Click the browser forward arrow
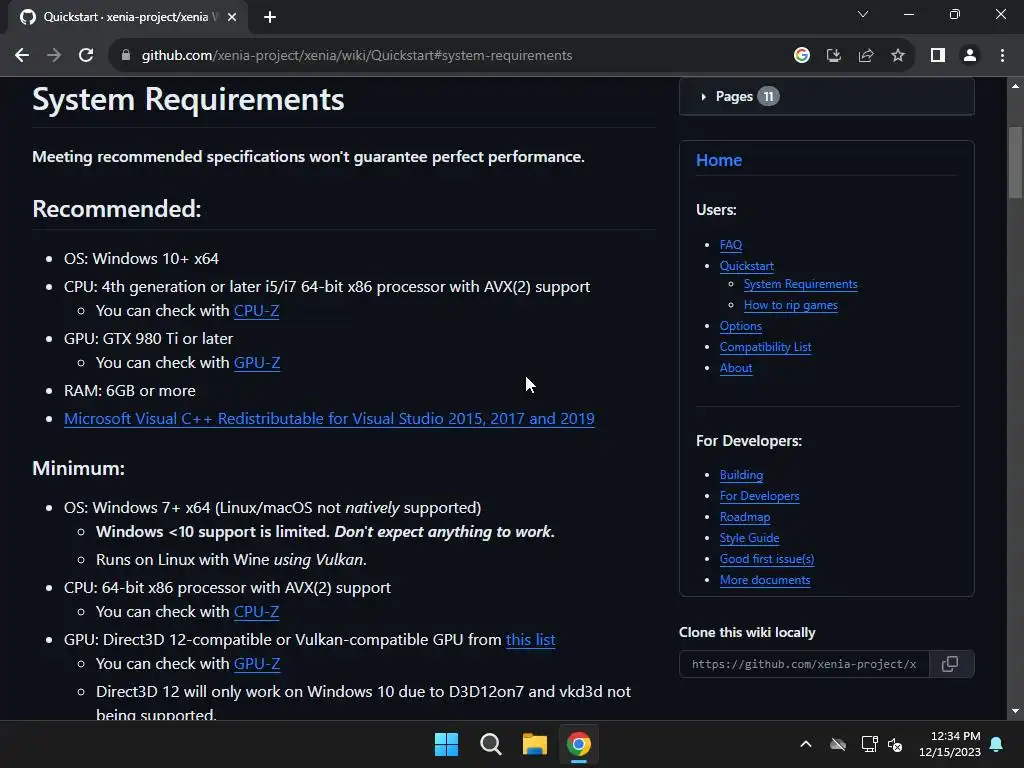Screen dimensions: 1024x768 (54, 56)
